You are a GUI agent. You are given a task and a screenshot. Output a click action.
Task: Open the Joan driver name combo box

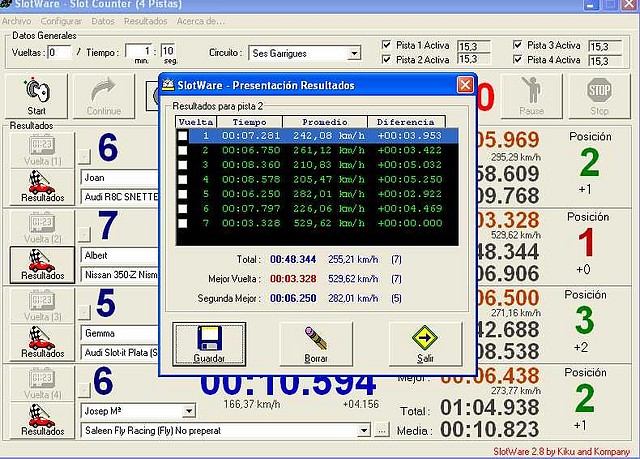(x=120, y=178)
